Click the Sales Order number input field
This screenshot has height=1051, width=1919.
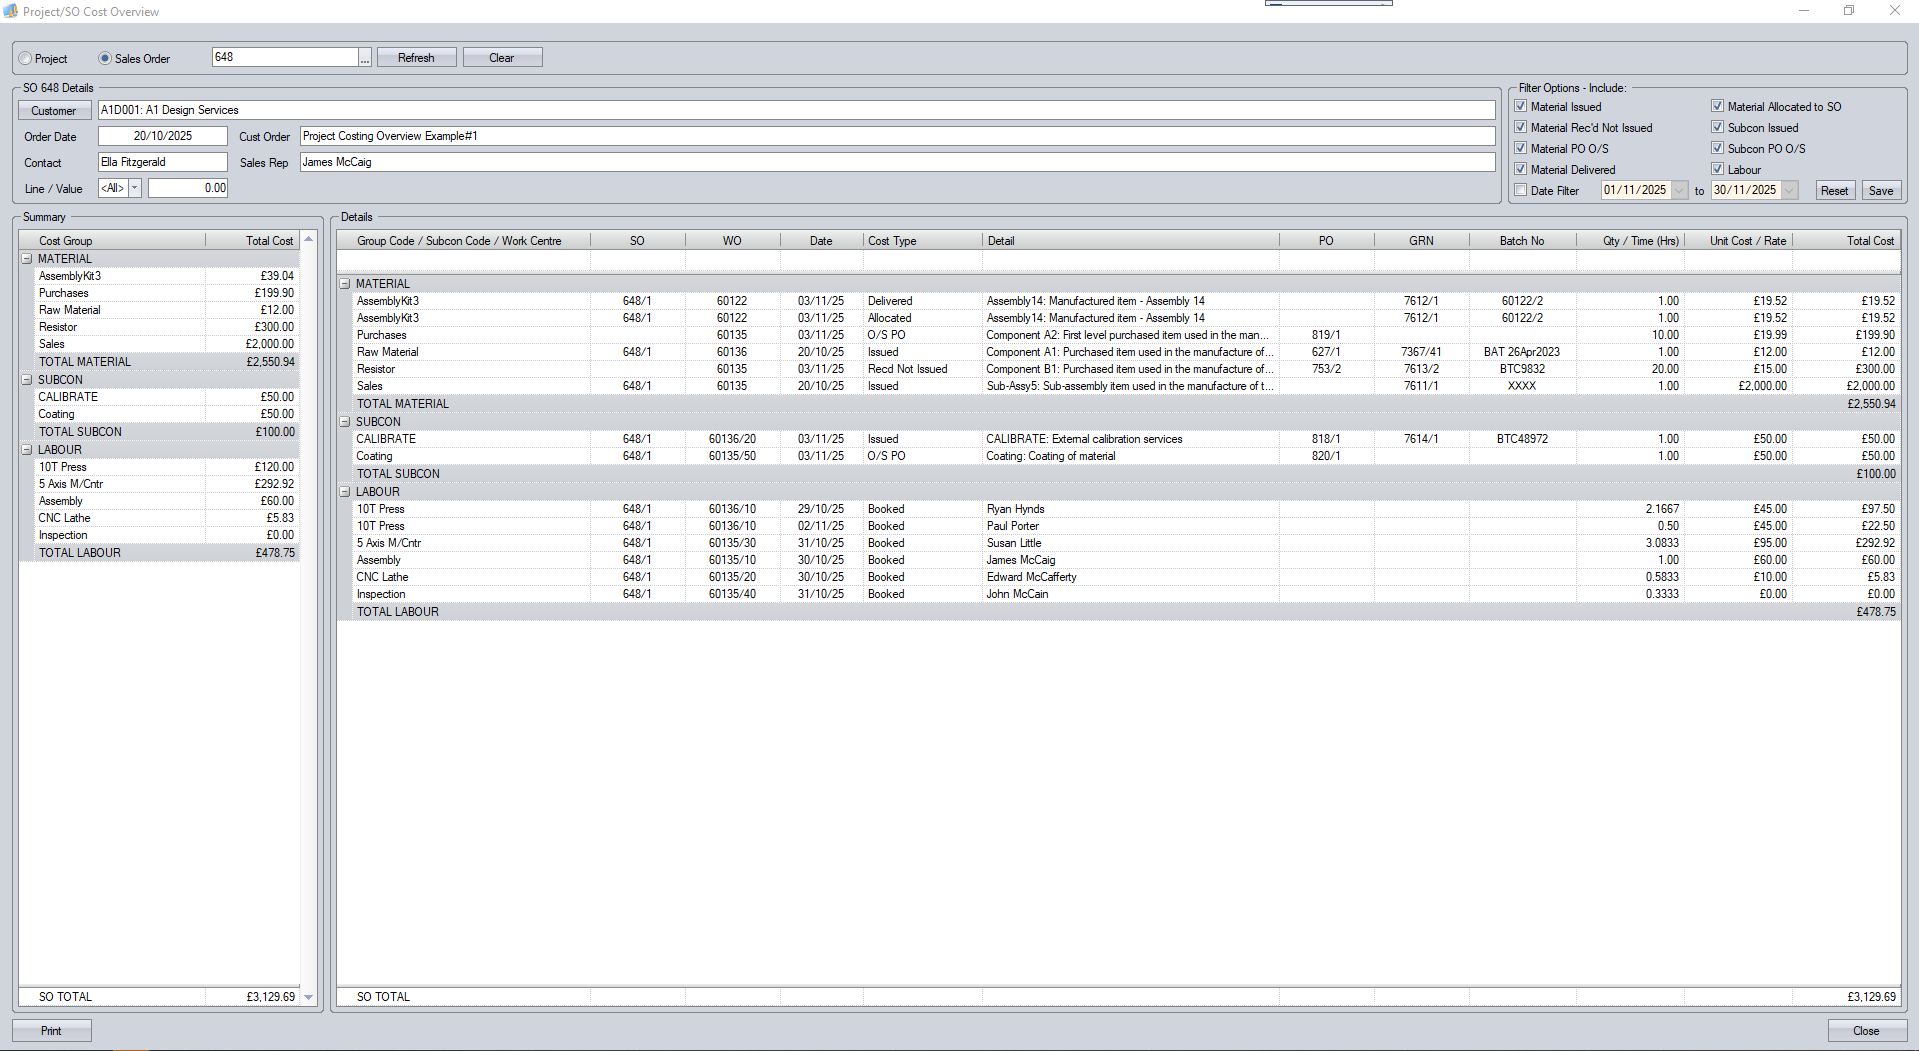click(x=285, y=58)
